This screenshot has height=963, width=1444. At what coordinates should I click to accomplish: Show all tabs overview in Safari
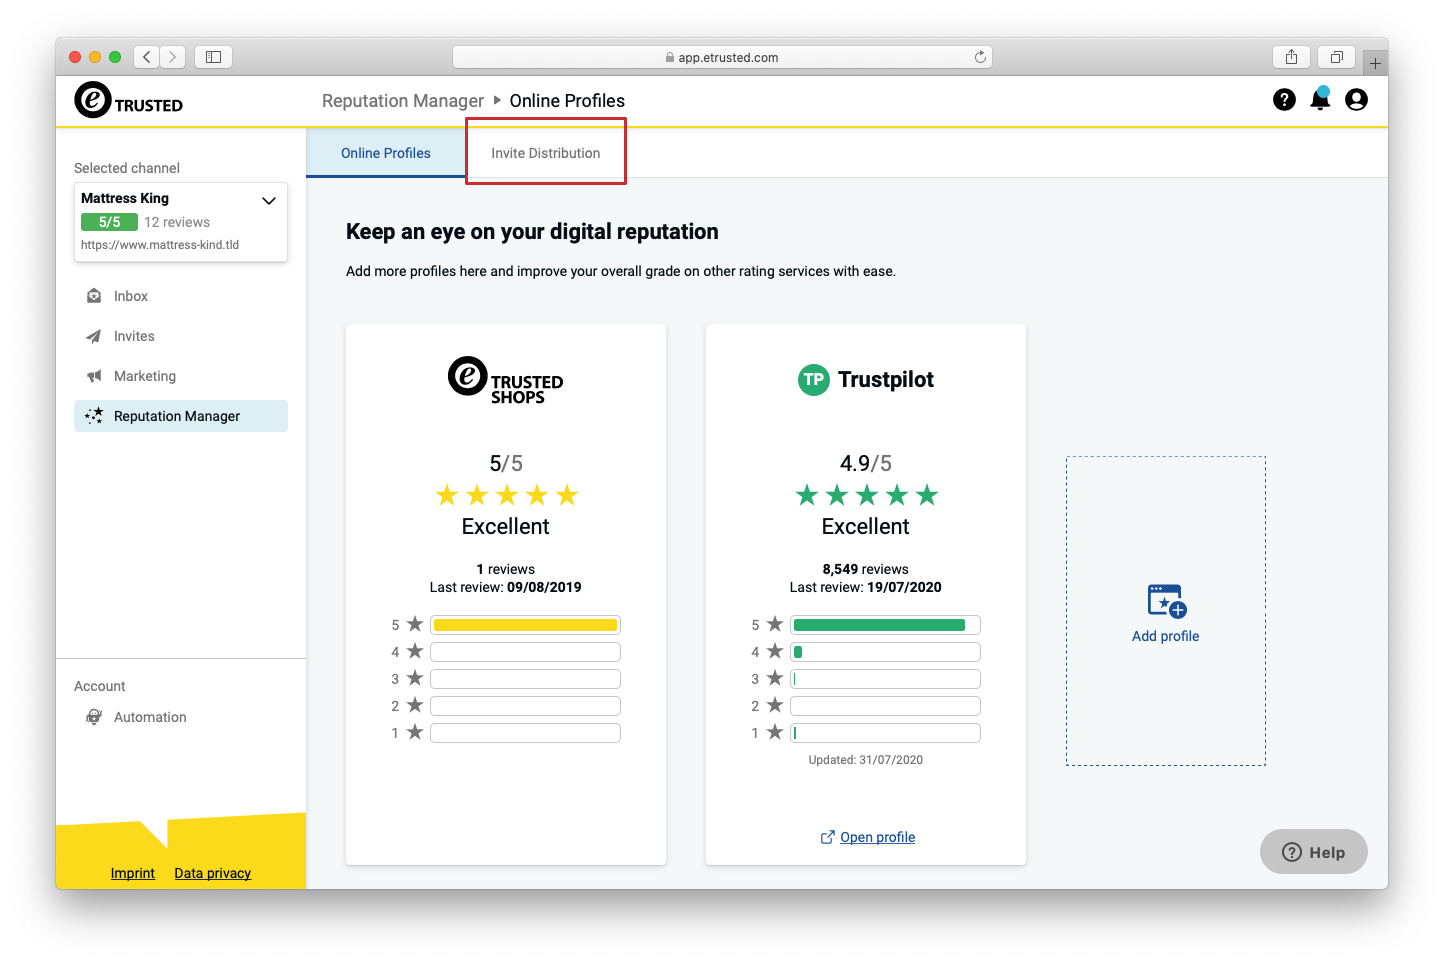click(x=1336, y=57)
